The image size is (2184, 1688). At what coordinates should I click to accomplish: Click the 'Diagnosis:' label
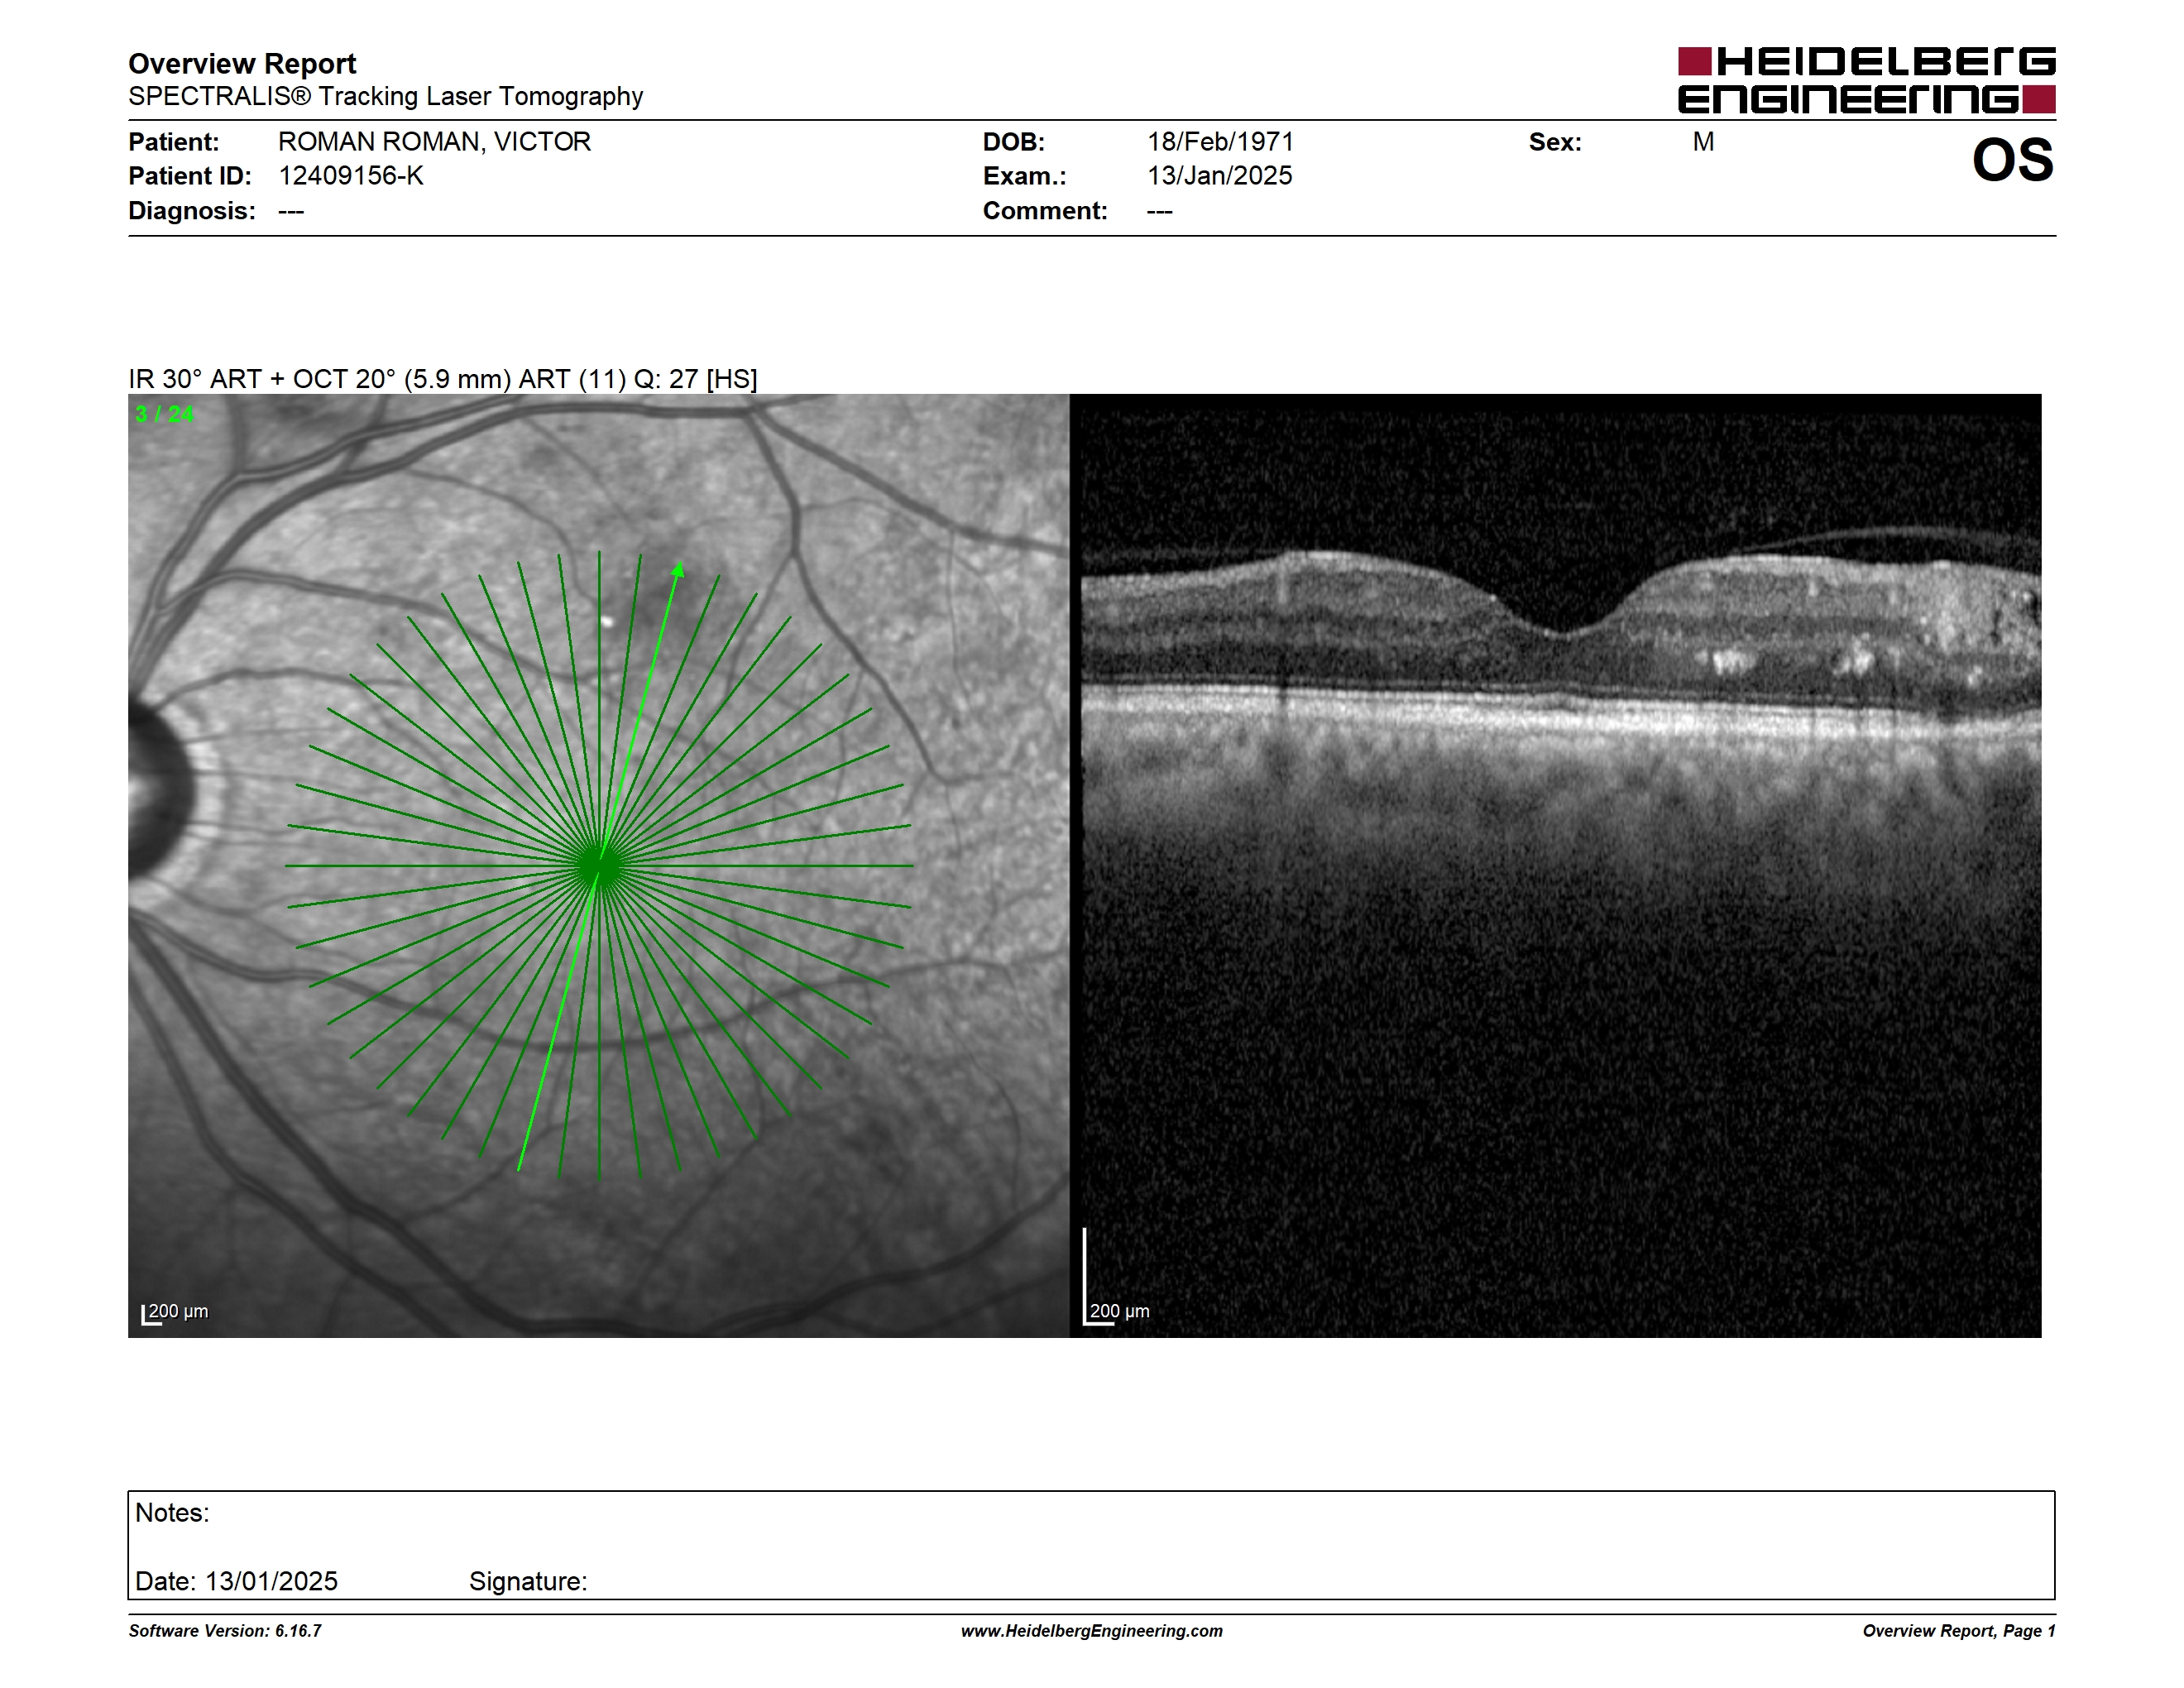coord(192,211)
